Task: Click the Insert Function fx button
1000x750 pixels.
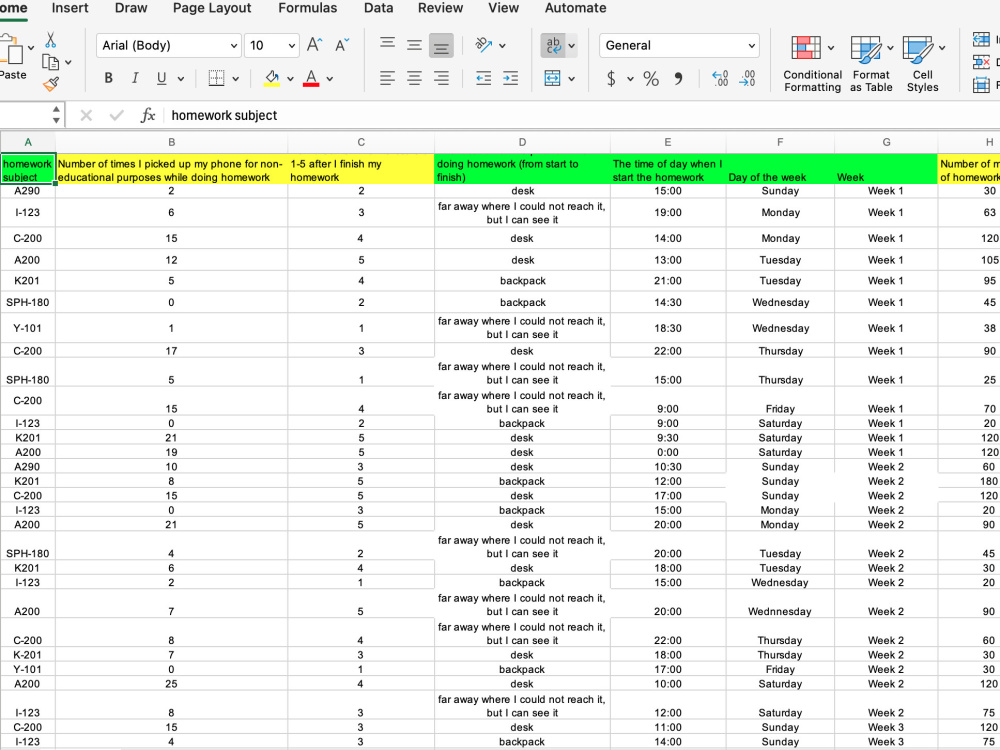Action: coord(147,115)
